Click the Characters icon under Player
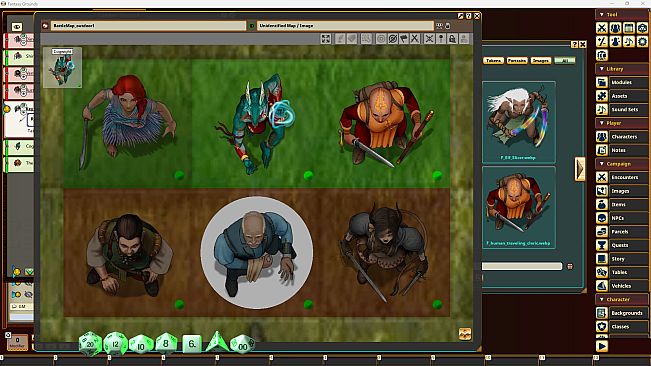651x366 pixels. click(x=602, y=137)
